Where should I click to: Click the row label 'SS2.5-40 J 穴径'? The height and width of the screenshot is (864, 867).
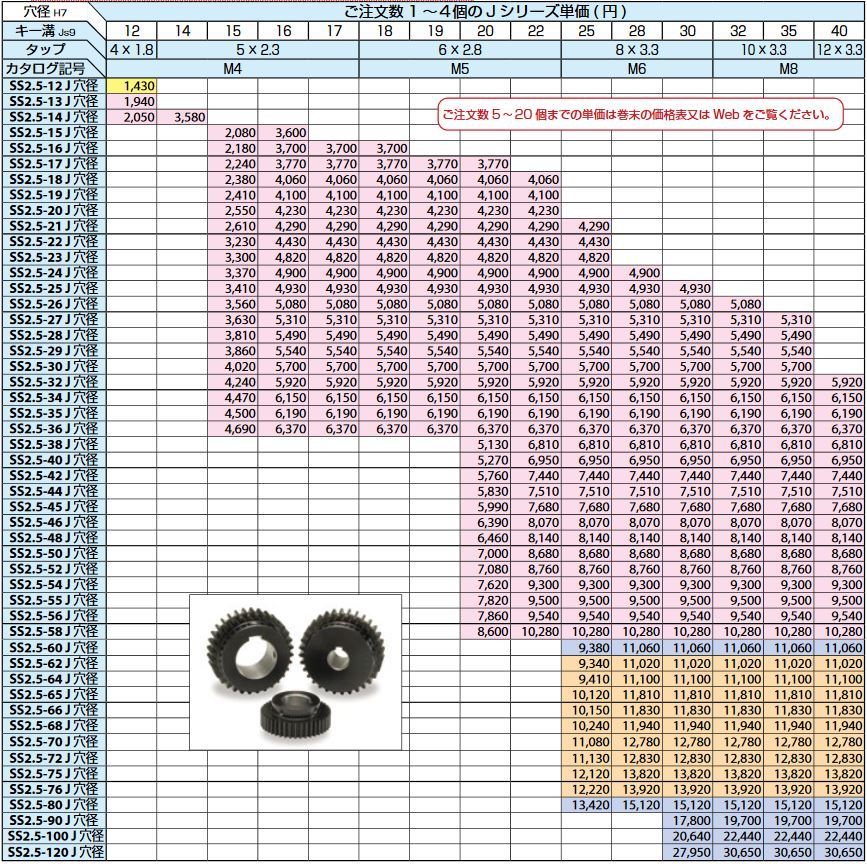pyautogui.click(x=54, y=460)
